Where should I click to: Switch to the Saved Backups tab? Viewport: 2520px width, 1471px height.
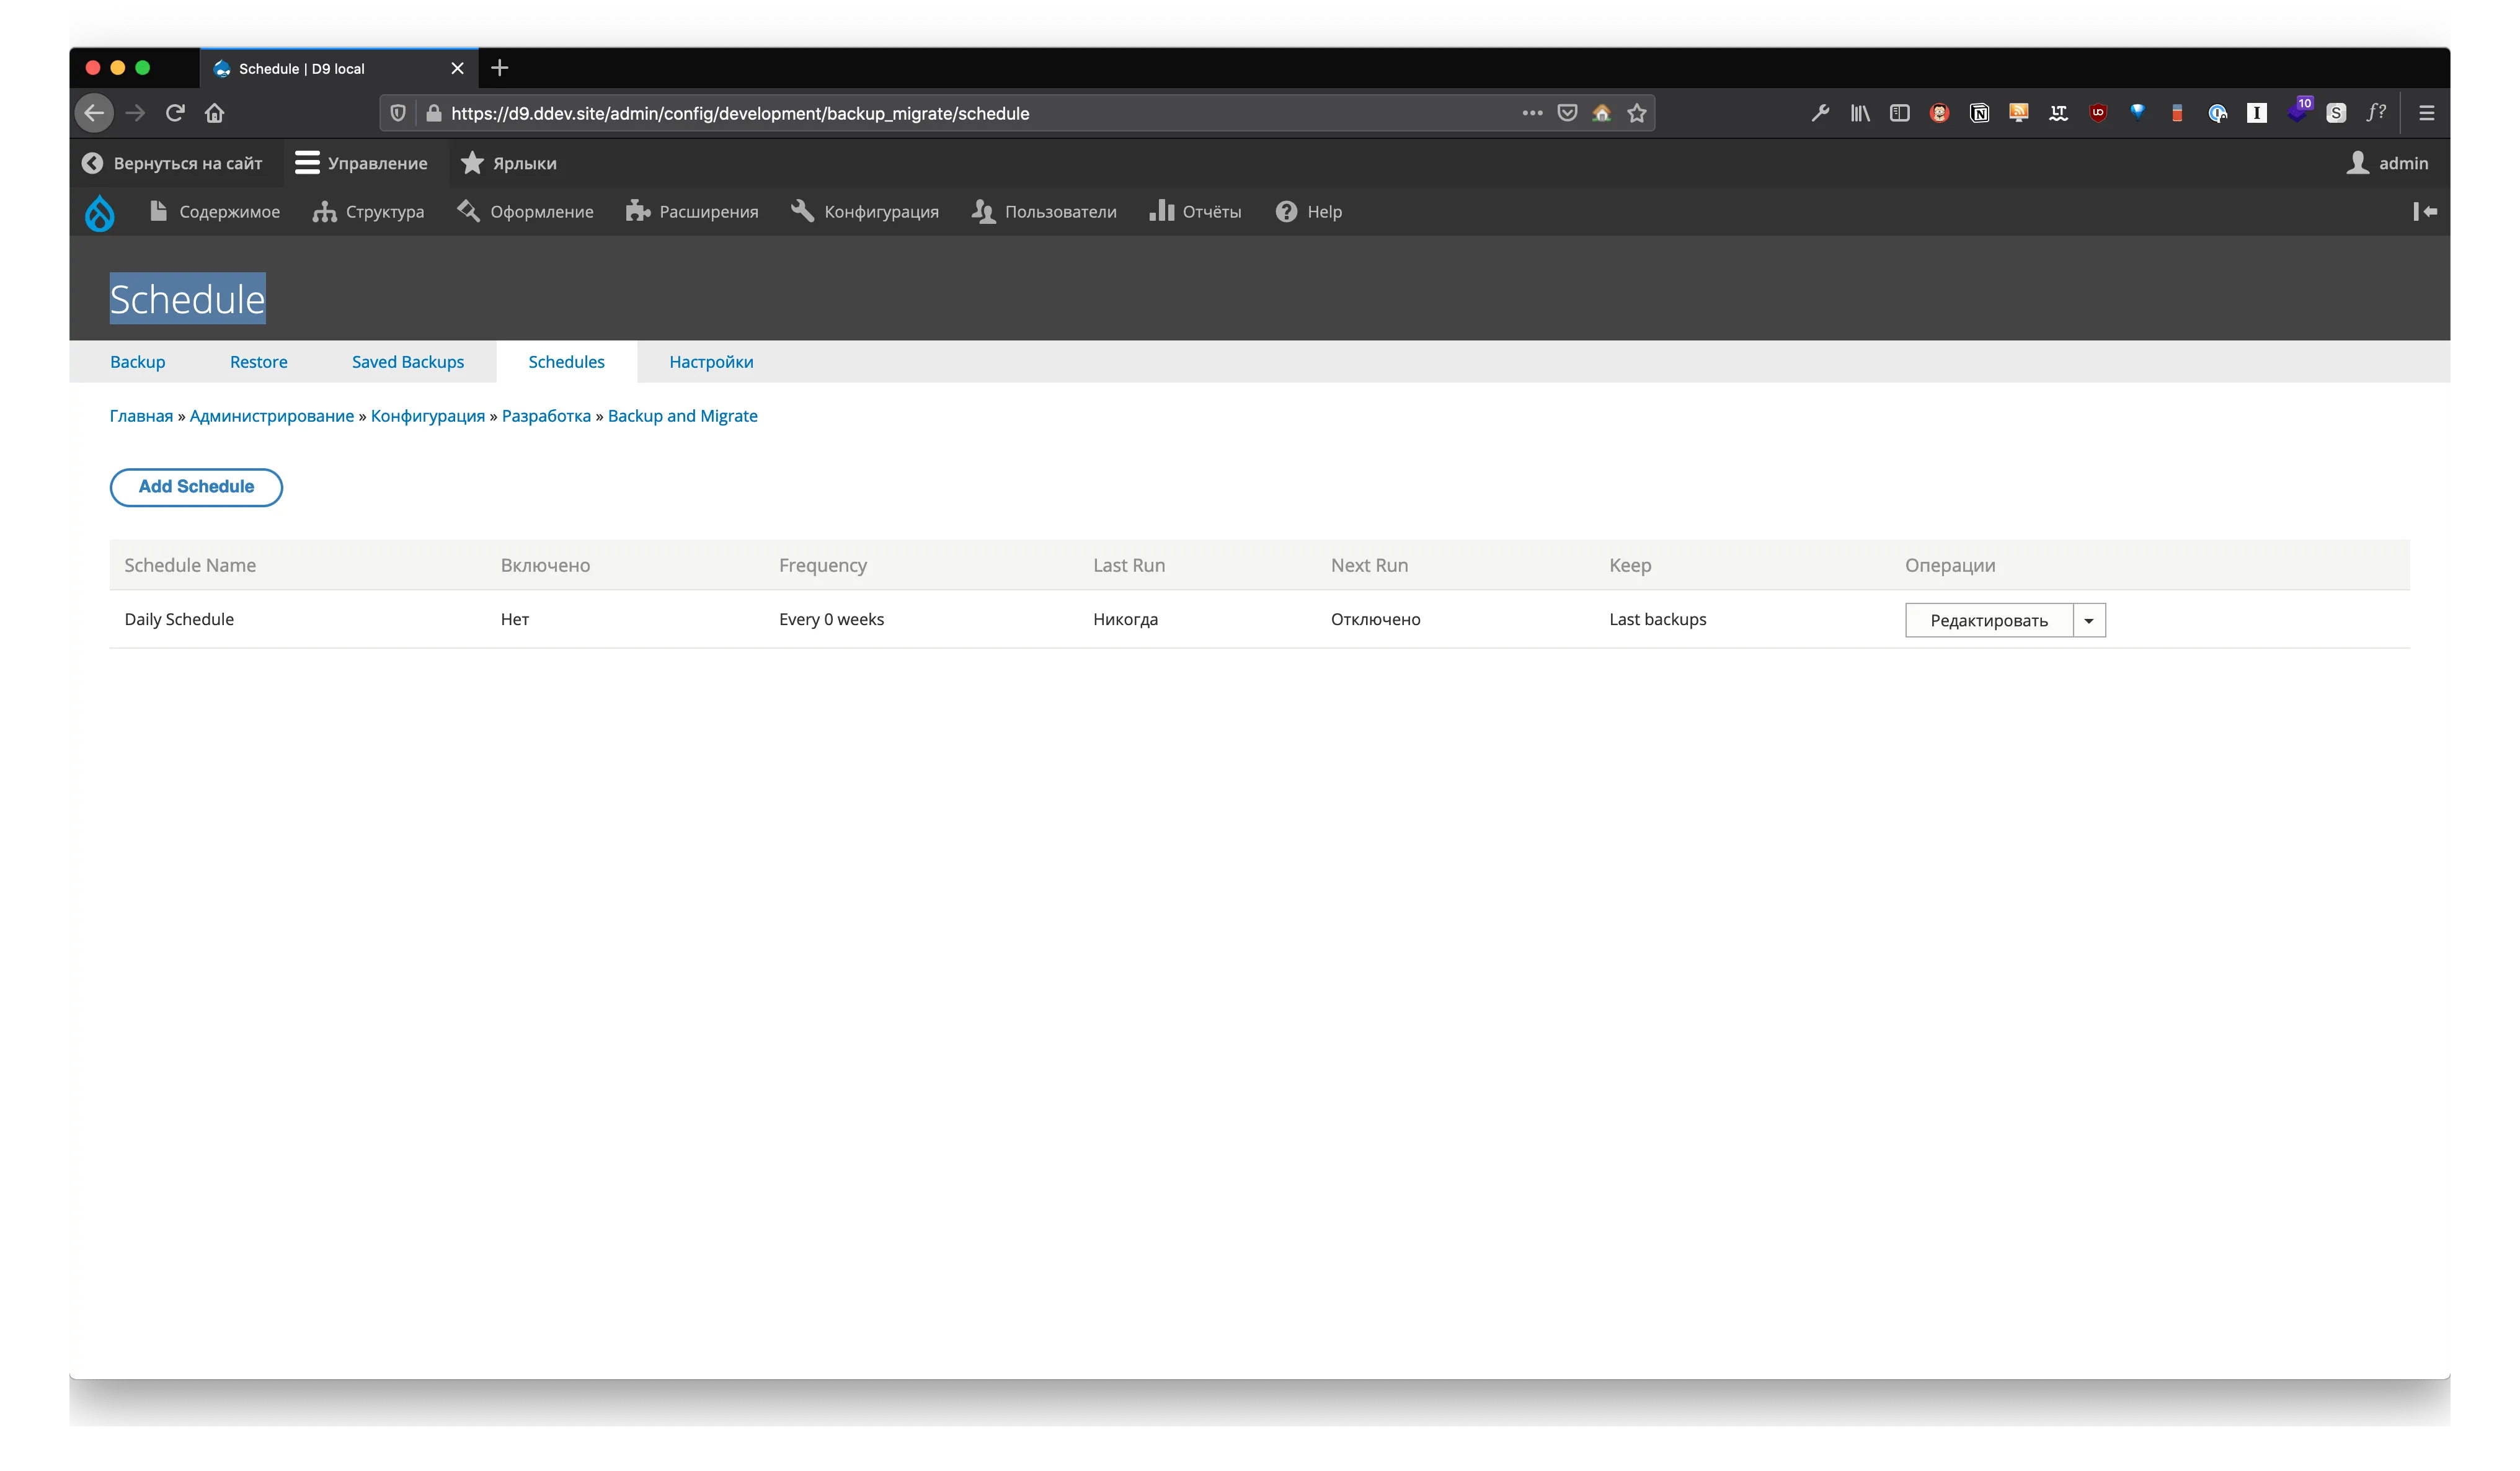pos(408,361)
